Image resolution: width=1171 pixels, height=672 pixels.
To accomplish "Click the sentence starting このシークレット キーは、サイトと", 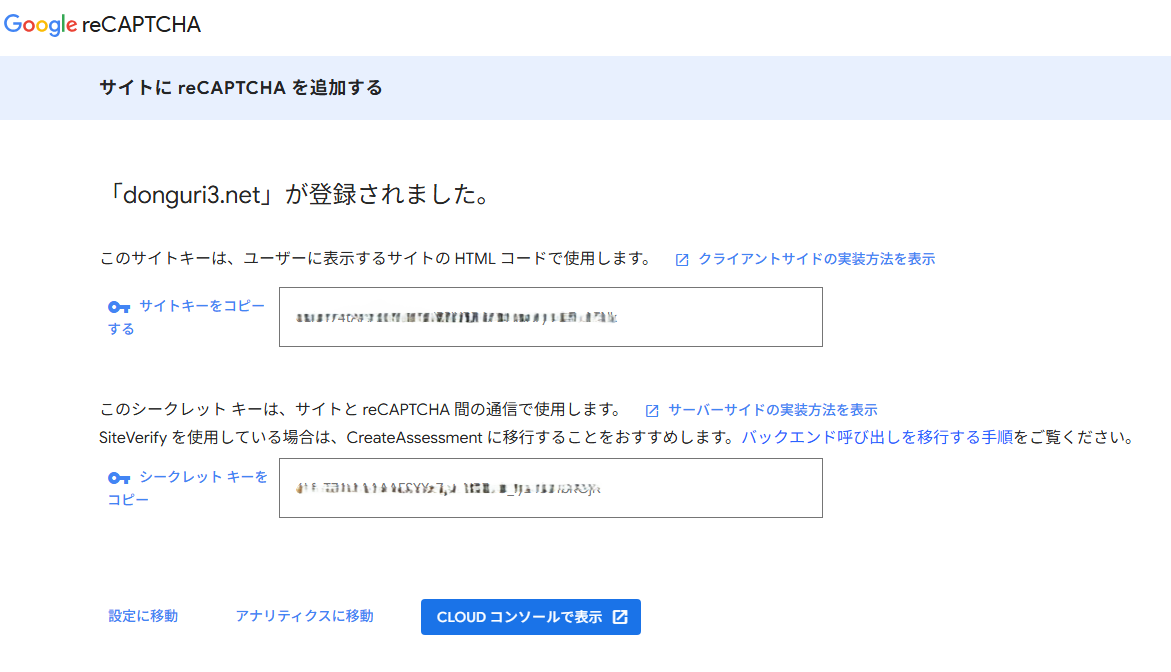I will [361, 409].
